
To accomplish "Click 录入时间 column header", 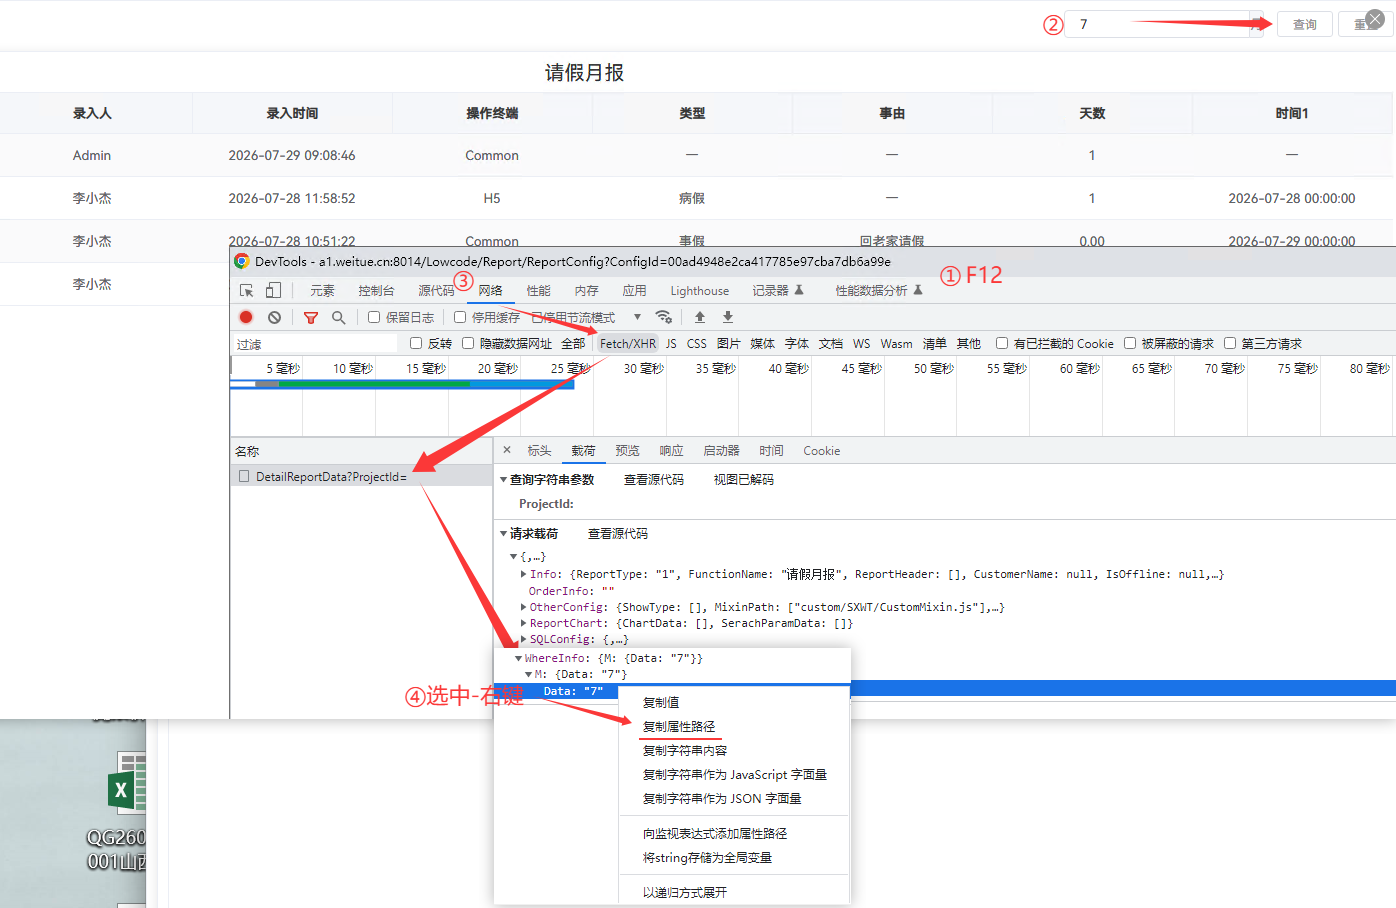I will 292,113.
